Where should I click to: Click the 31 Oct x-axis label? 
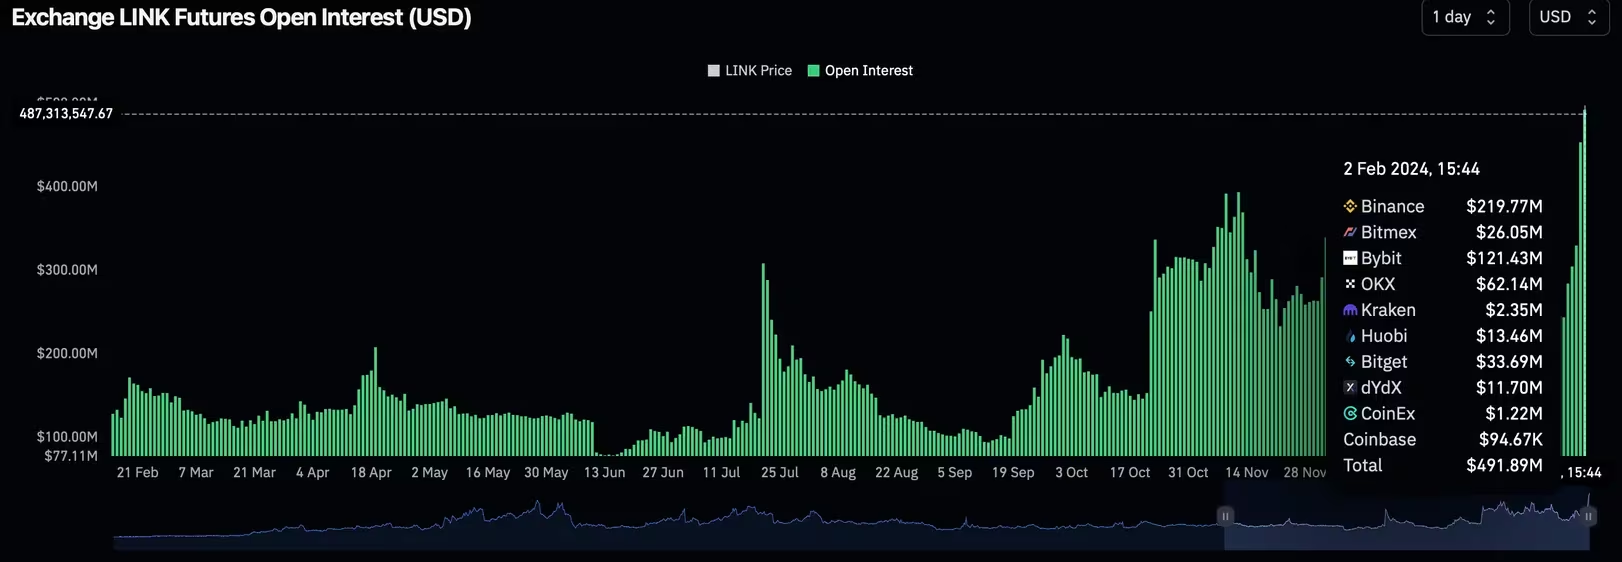pyautogui.click(x=1188, y=473)
